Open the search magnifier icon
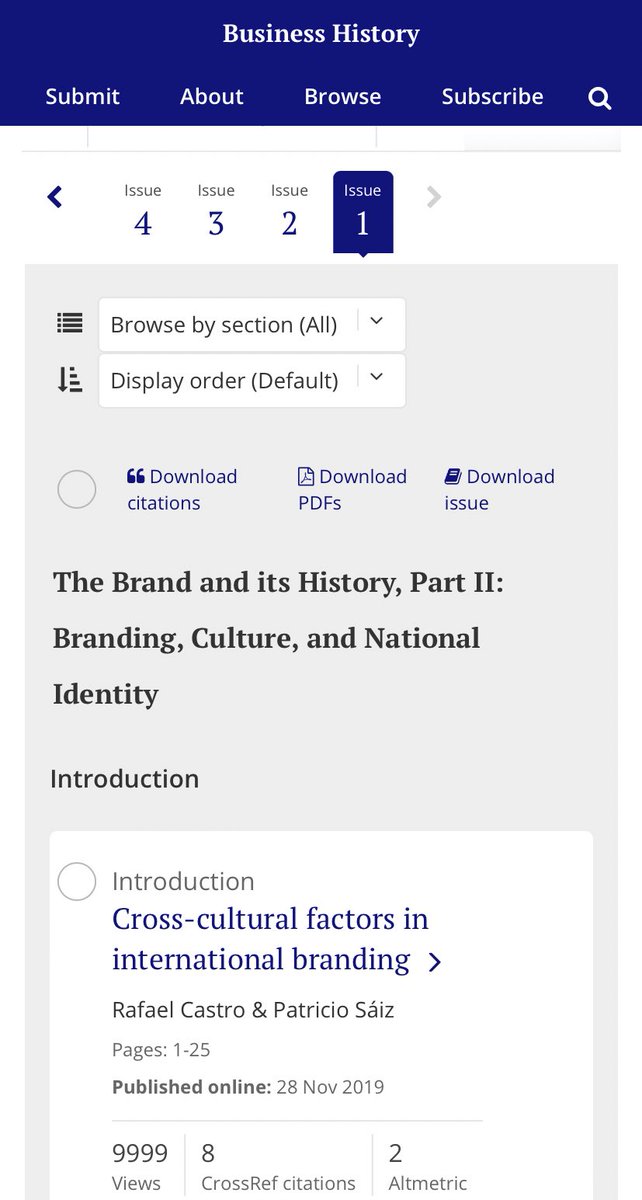642x1200 pixels. 599,98
